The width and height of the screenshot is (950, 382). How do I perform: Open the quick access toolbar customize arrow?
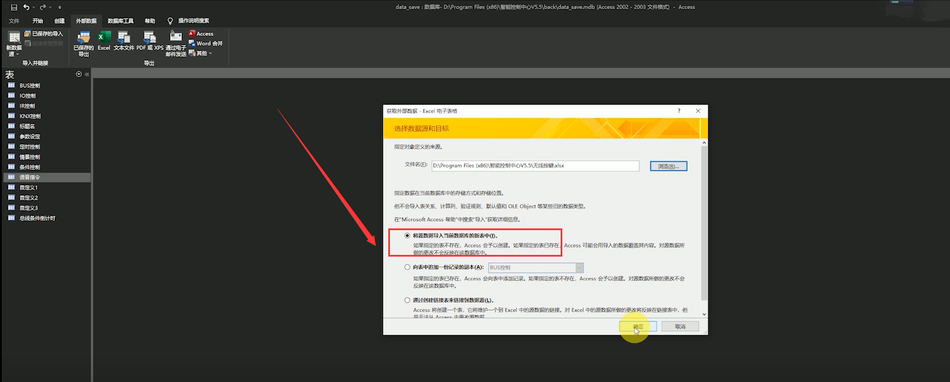(x=59, y=7)
